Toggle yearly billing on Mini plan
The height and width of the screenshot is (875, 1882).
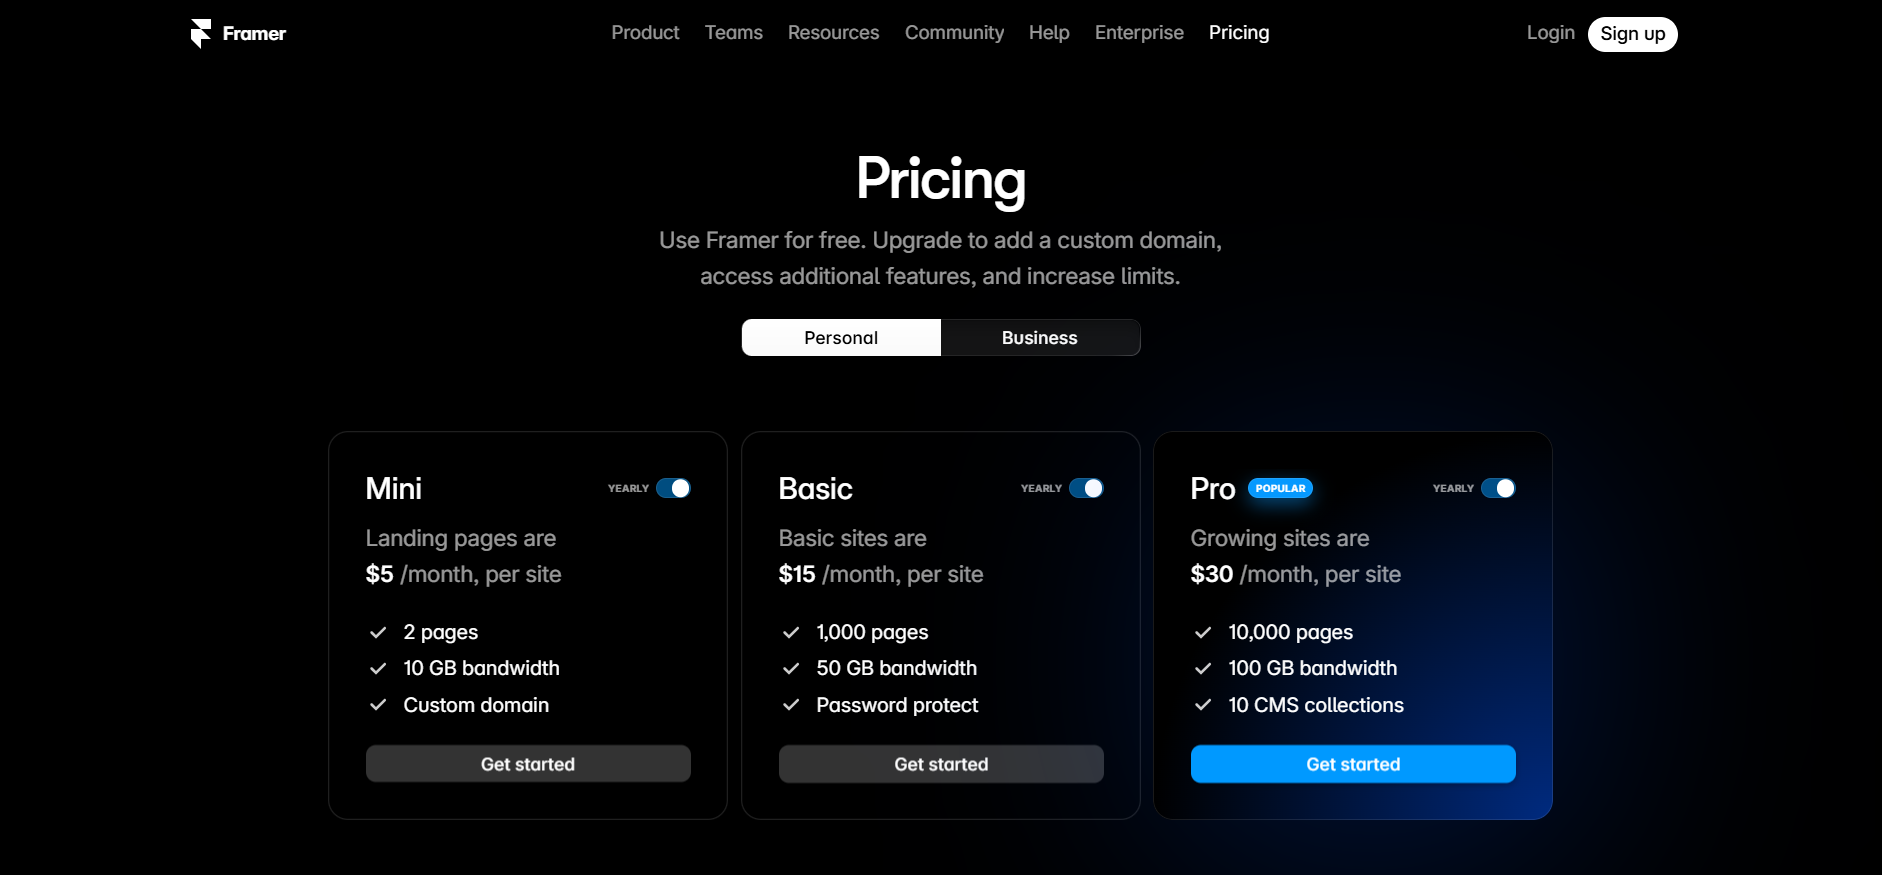click(673, 488)
